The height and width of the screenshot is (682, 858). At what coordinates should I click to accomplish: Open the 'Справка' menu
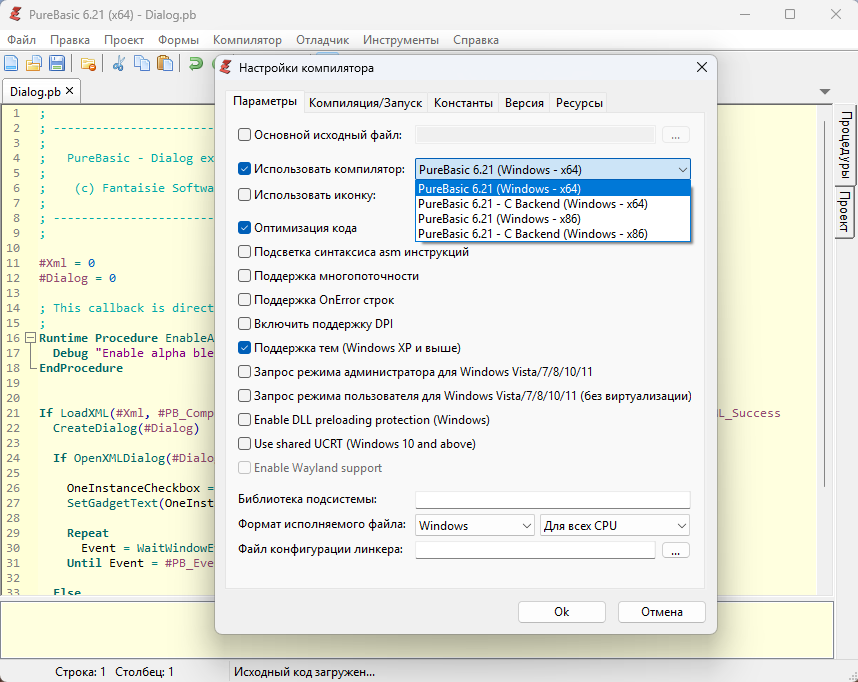point(476,40)
